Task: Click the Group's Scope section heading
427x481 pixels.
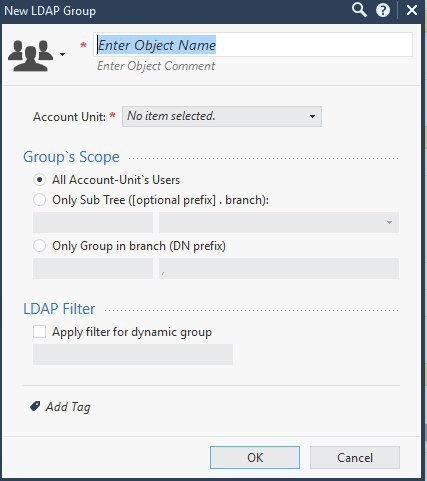Action: tap(71, 157)
